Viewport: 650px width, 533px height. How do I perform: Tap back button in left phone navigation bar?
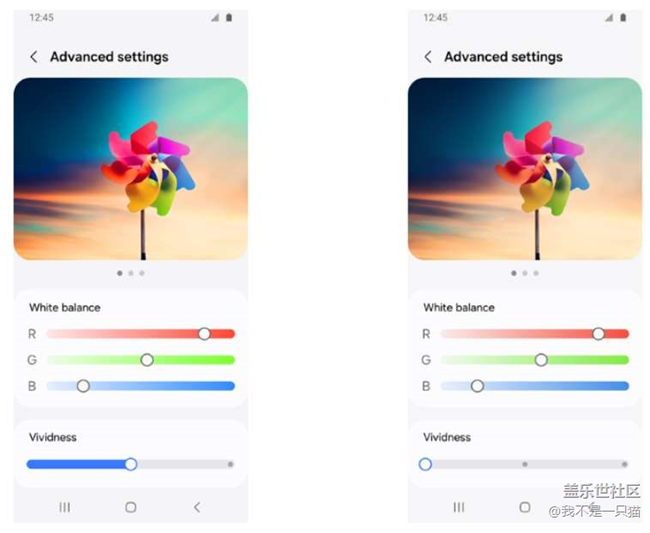tap(197, 507)
